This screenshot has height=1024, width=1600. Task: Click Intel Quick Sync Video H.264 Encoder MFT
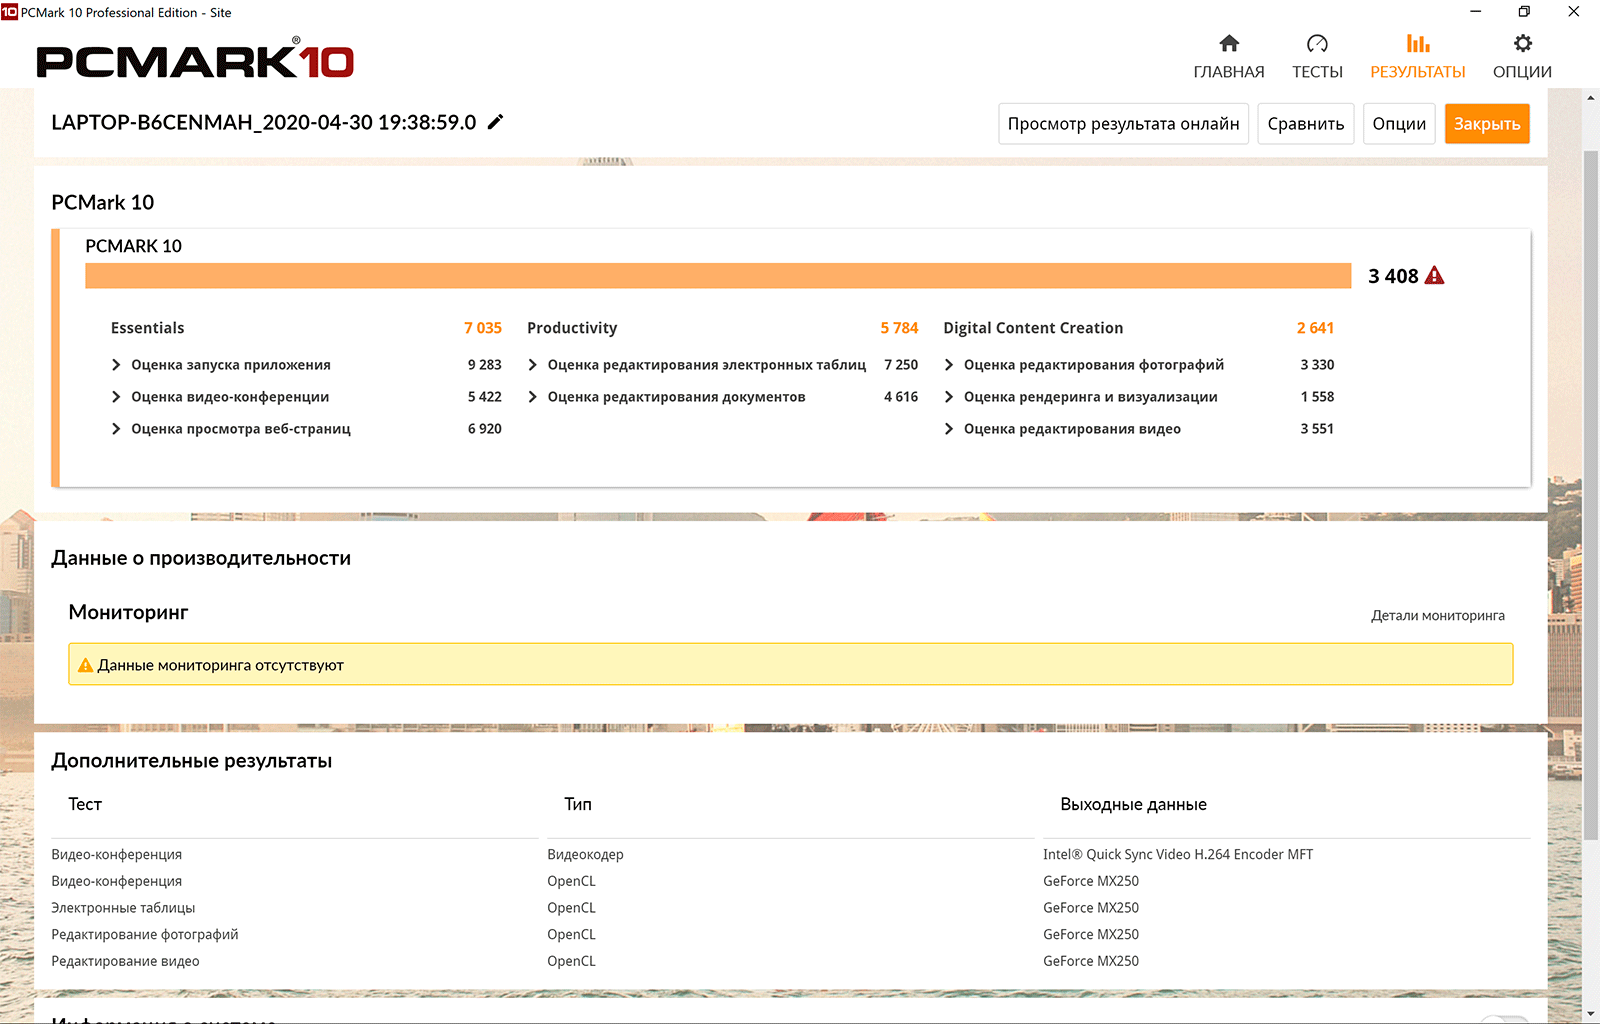tap(1178, 855)
